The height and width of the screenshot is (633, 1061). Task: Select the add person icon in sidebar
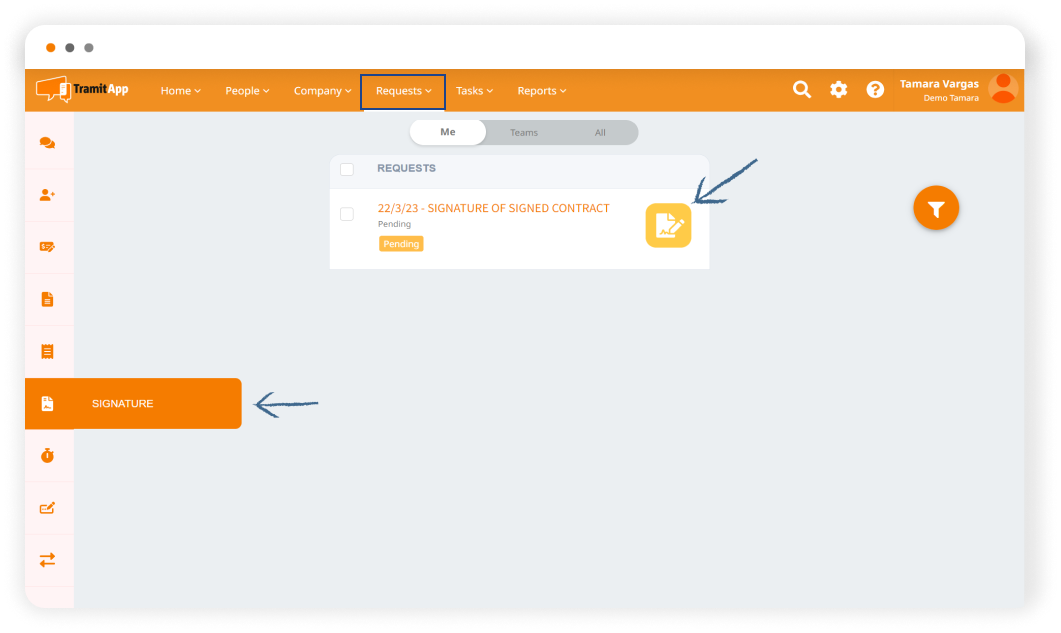click(x=47, y=195)
